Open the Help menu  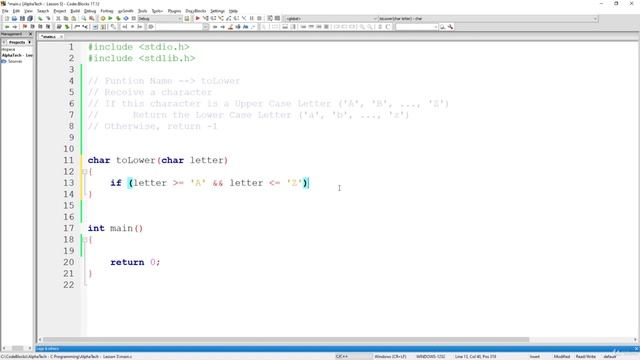(x=233, y=11)
